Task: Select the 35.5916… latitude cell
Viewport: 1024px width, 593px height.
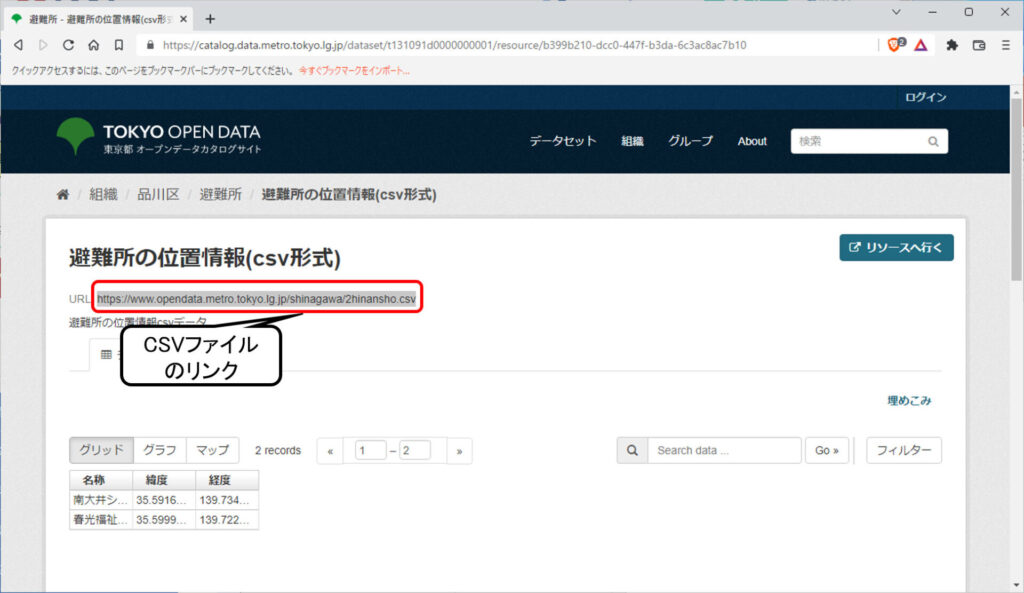Action: [164, 500]
